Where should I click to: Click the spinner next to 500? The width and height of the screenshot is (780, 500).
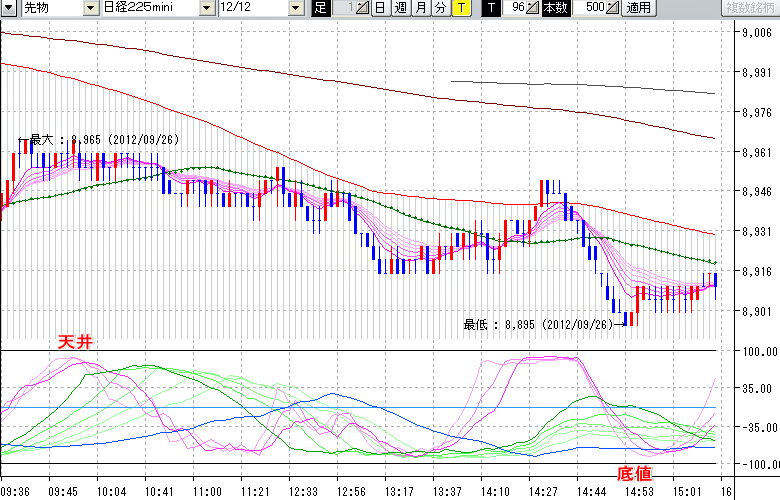tap(612, 8)
